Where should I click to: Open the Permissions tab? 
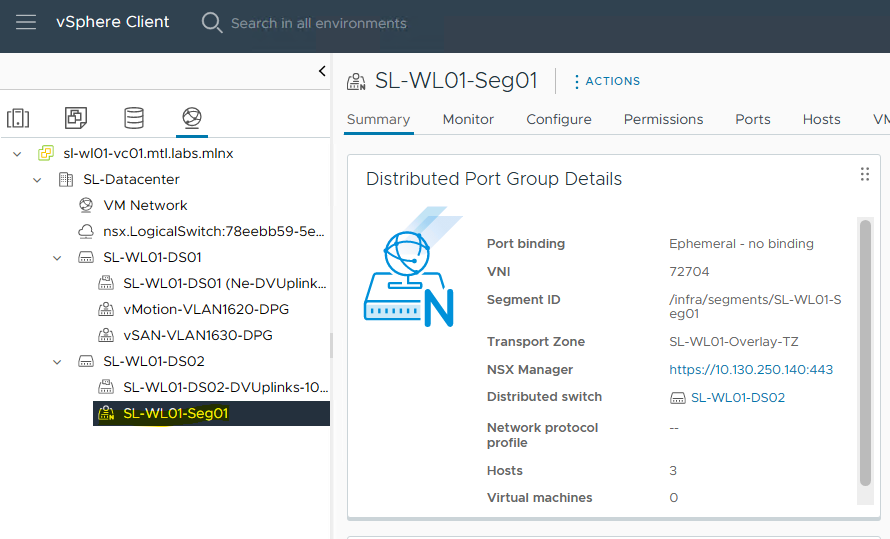(x=663, y=120)
